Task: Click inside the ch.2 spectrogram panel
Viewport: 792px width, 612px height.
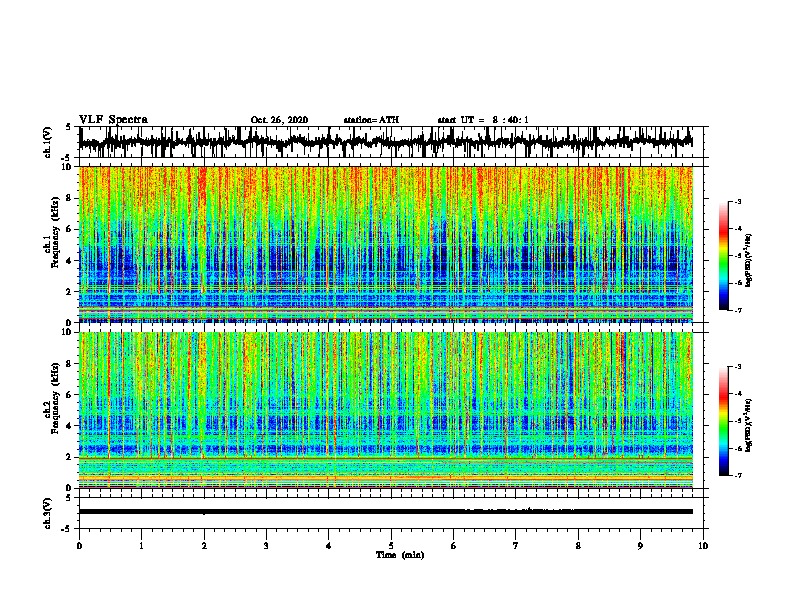Action: click(385, 410)
